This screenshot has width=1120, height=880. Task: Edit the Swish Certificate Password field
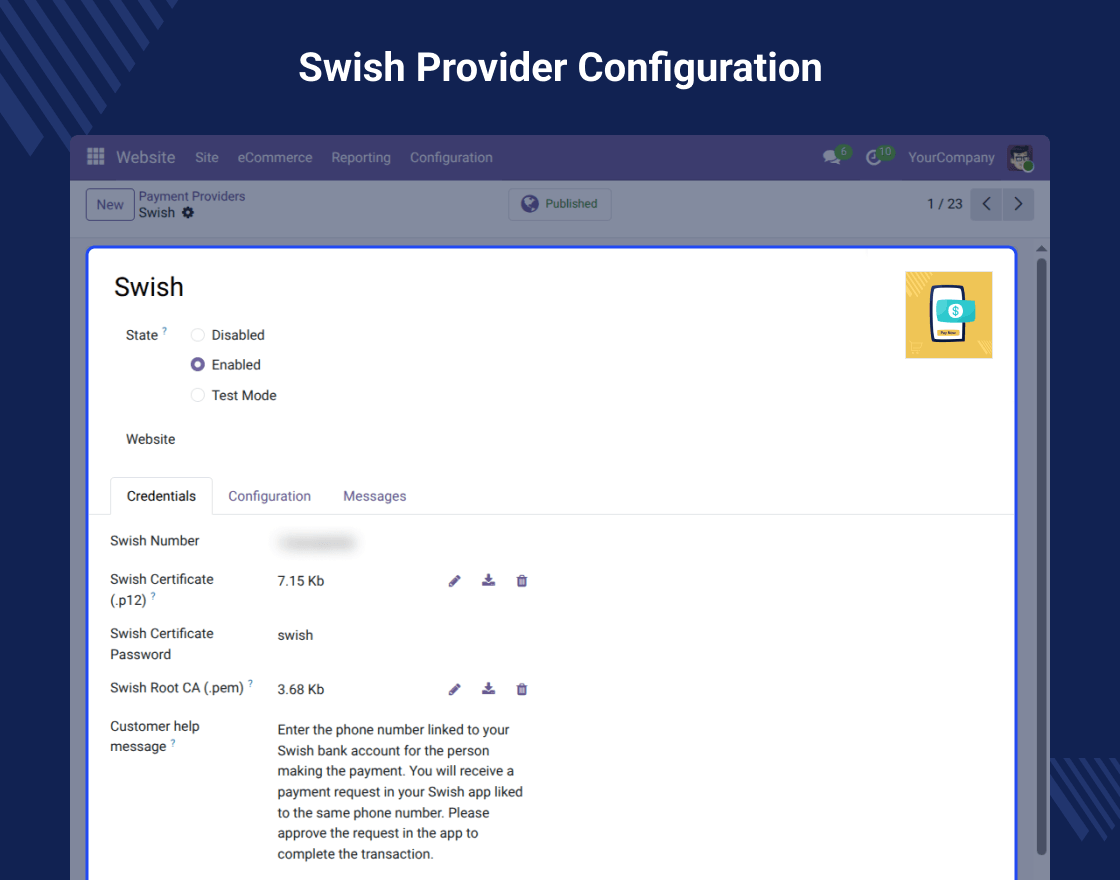(x=295, y=635)
